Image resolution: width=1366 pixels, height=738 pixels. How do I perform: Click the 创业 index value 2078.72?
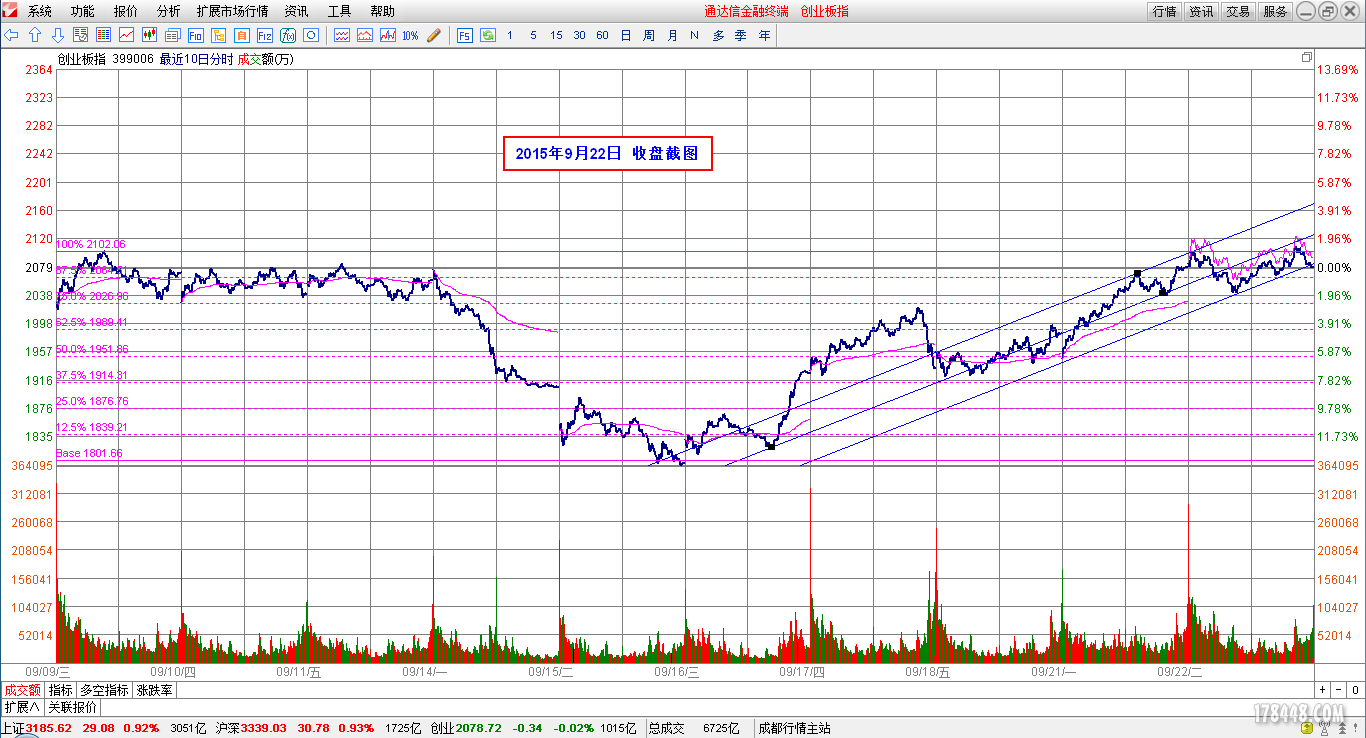(x=479, y=728)
